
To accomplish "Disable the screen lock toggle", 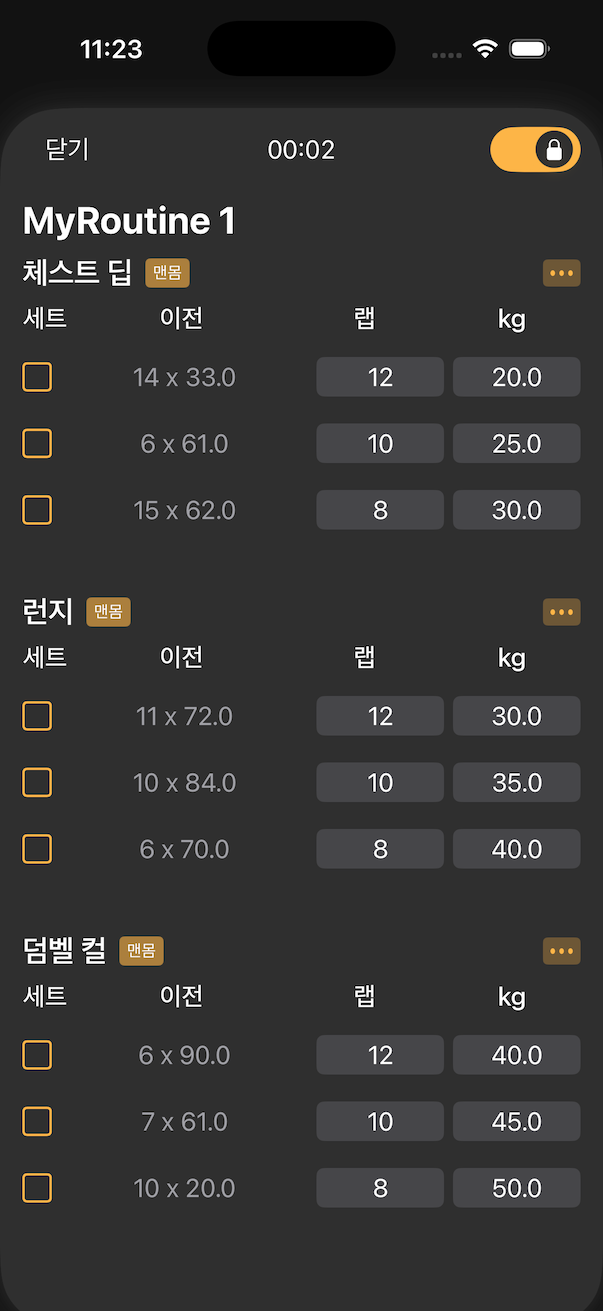I will (x=535, y=149).
